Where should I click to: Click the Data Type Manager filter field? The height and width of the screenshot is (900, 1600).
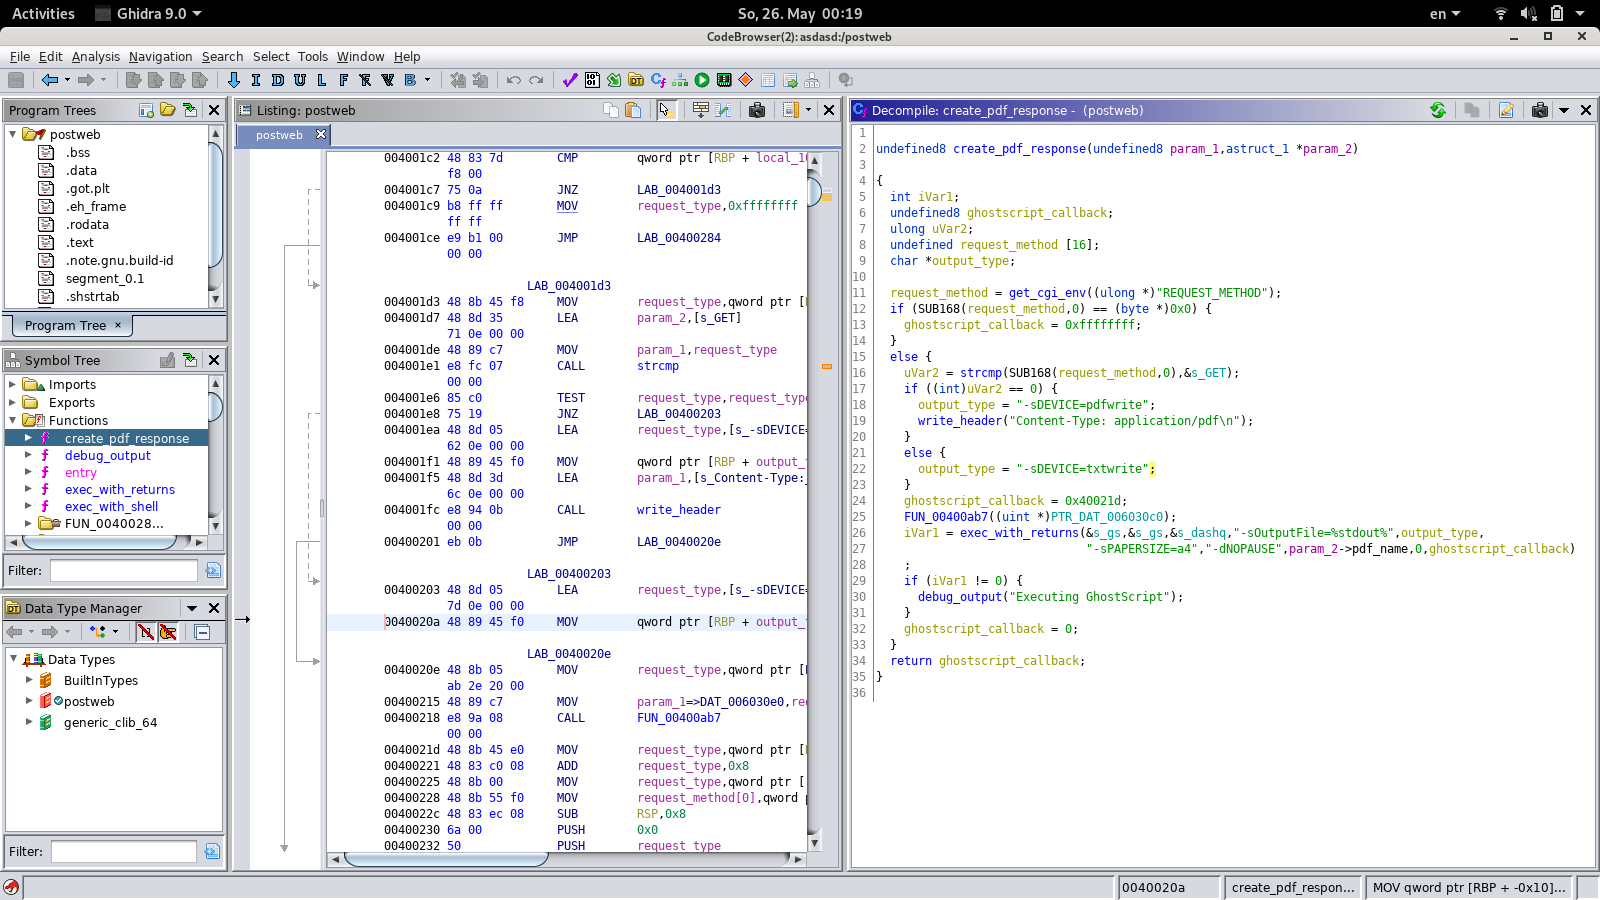pyautogui.click(x=123, y=851)
